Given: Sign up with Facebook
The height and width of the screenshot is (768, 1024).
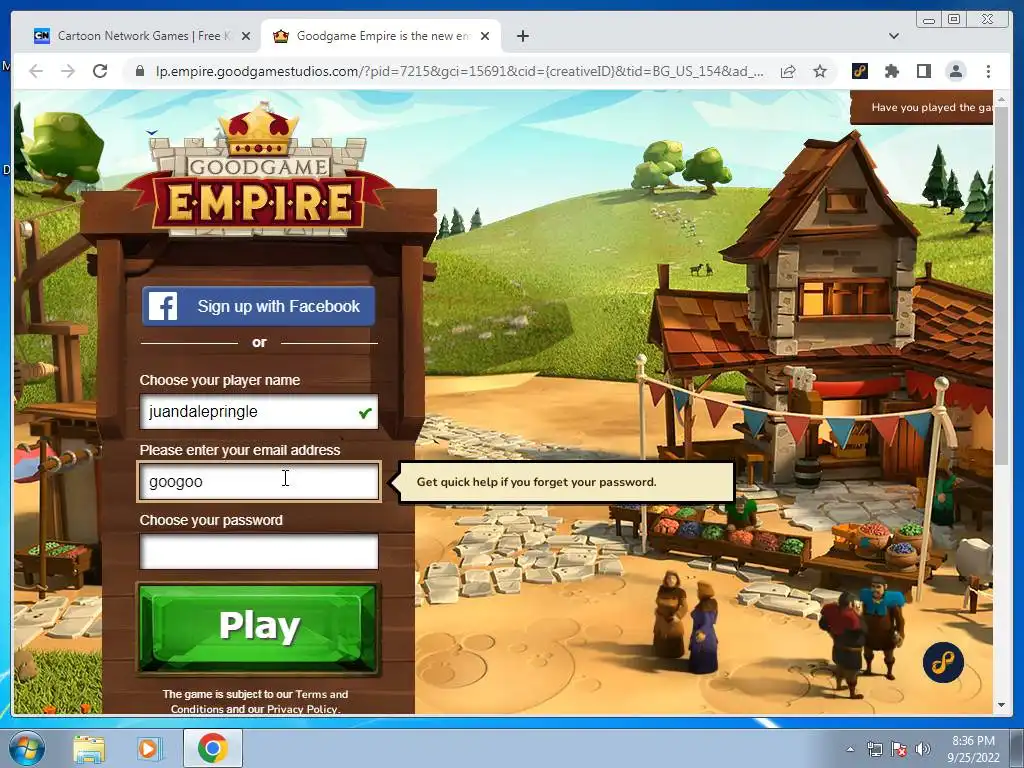Looking at the screenshot, I should pos(259,306).
